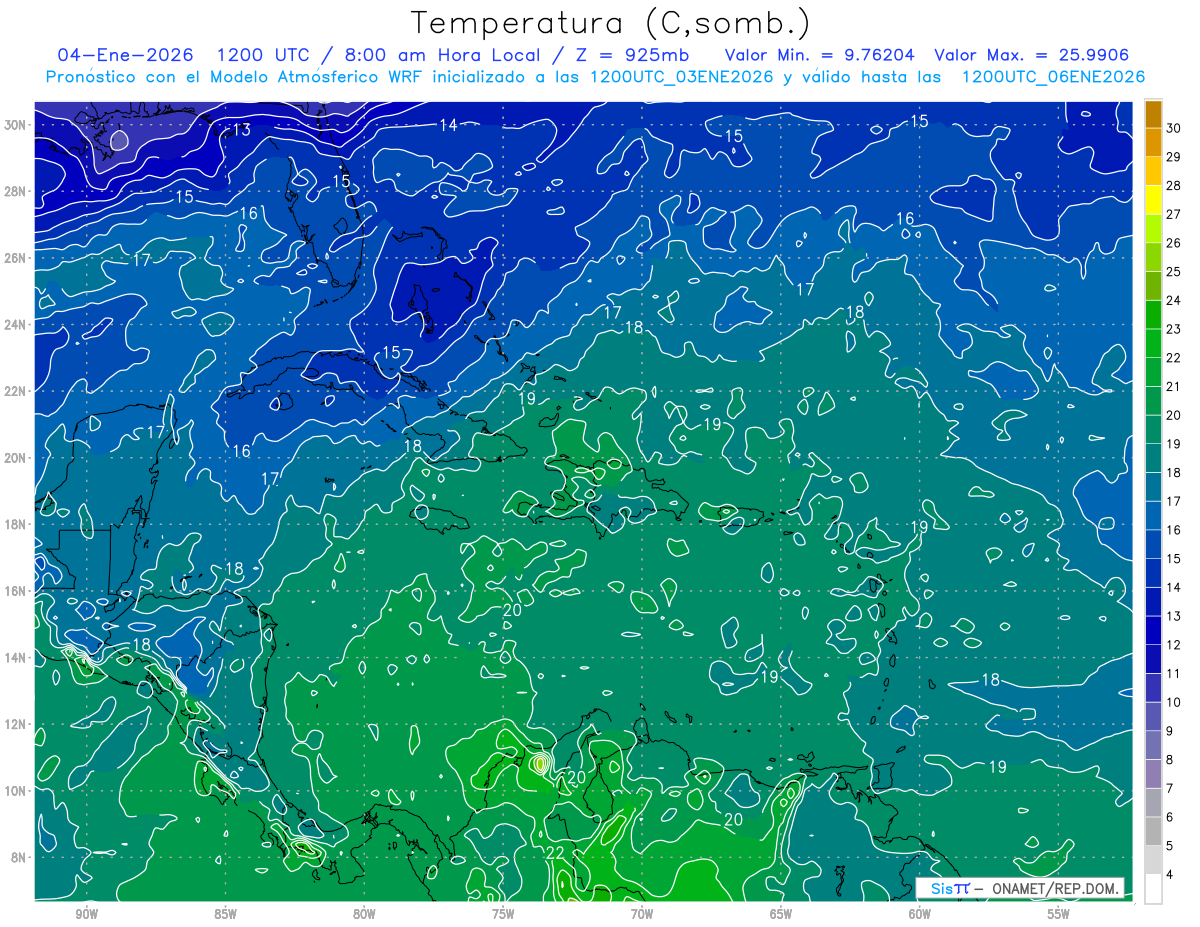The height and width of the screenshot is (927, 1200).
Task: Click the valid-until time "1200UTC_06ENE2026"
Action: click(1053, 77)
